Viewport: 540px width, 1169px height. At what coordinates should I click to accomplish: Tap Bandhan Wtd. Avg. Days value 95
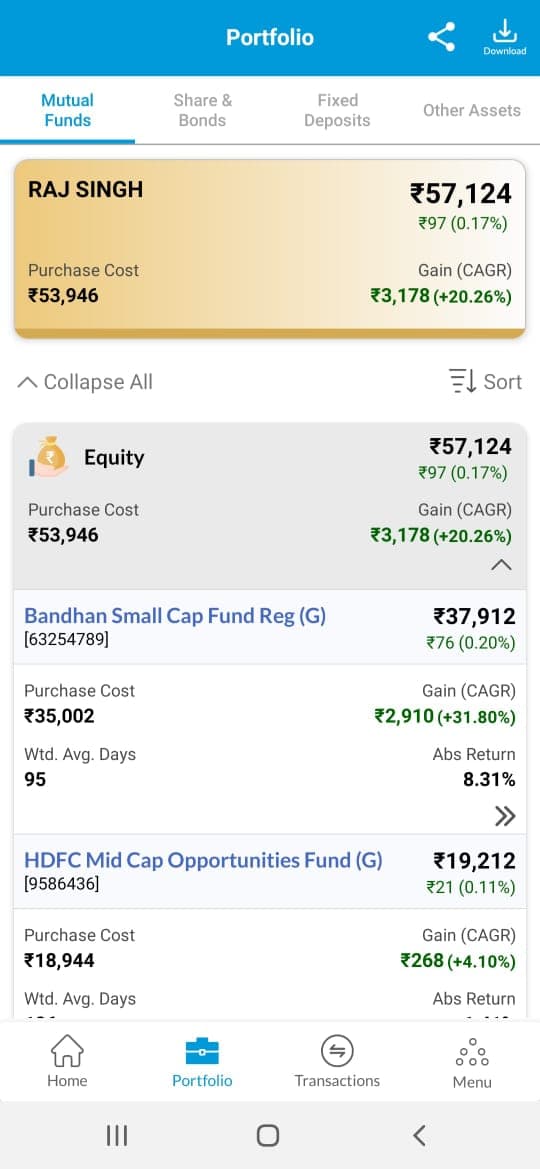coord(35,780)
